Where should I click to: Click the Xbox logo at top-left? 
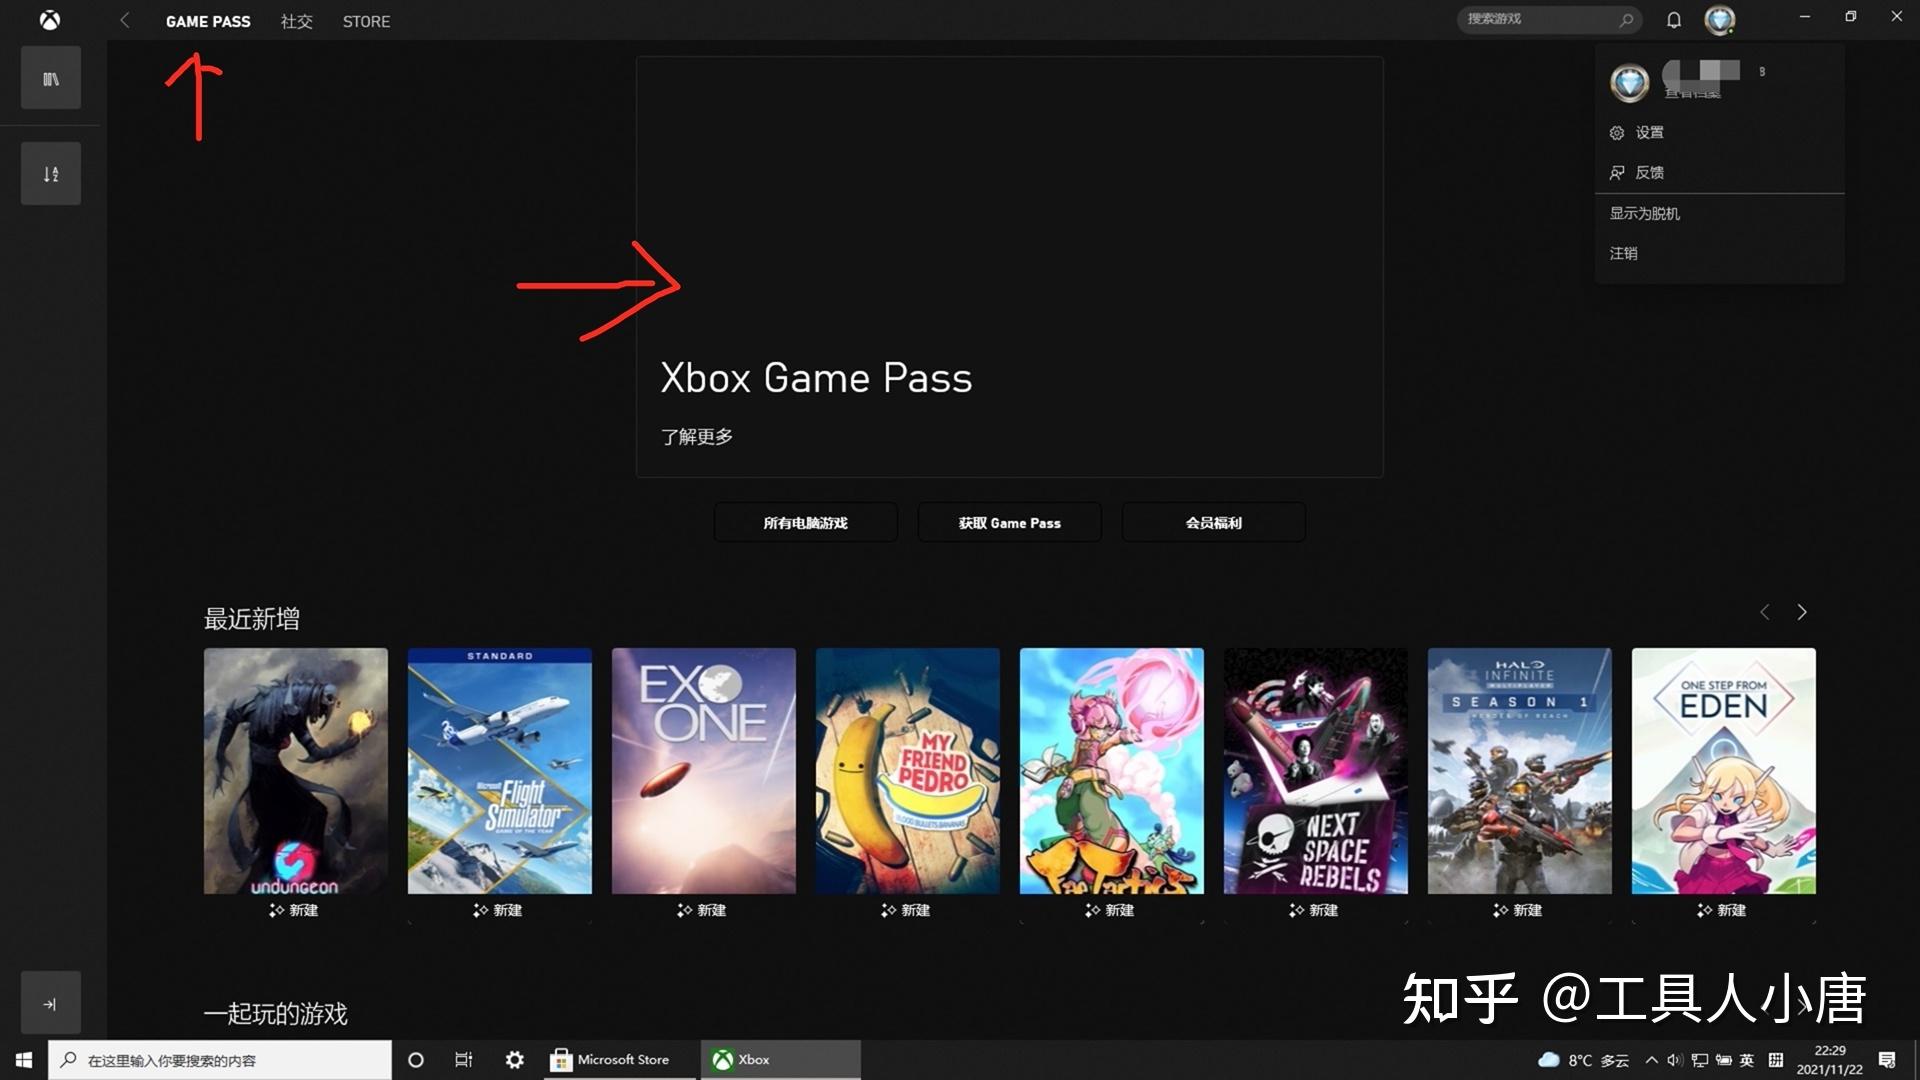(49, 20)
